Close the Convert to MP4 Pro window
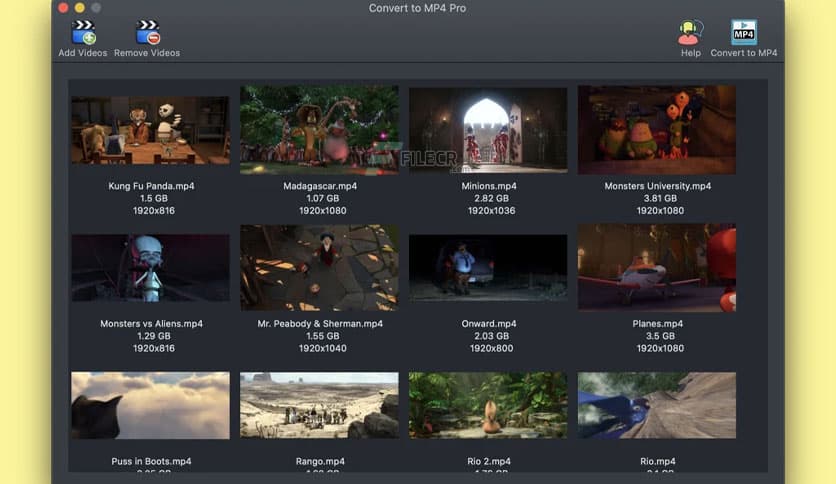Screen dimensions: 836x484 63,7
